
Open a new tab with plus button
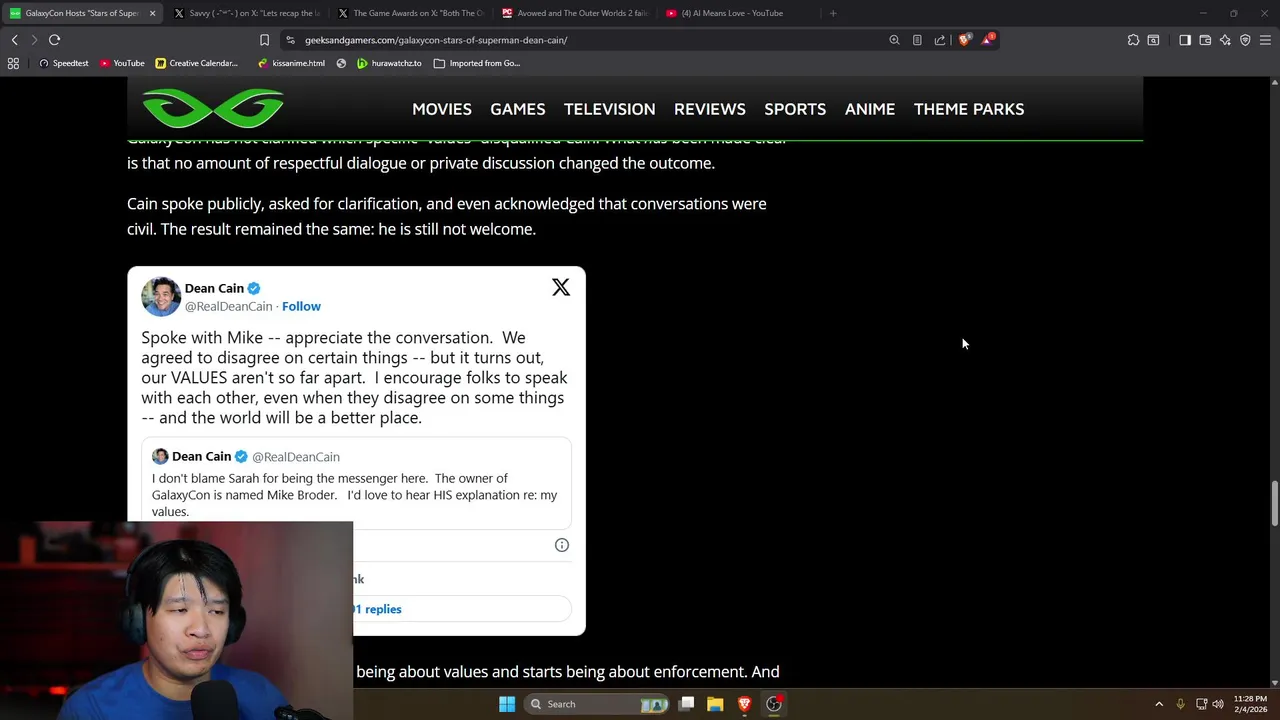(833, 13)
